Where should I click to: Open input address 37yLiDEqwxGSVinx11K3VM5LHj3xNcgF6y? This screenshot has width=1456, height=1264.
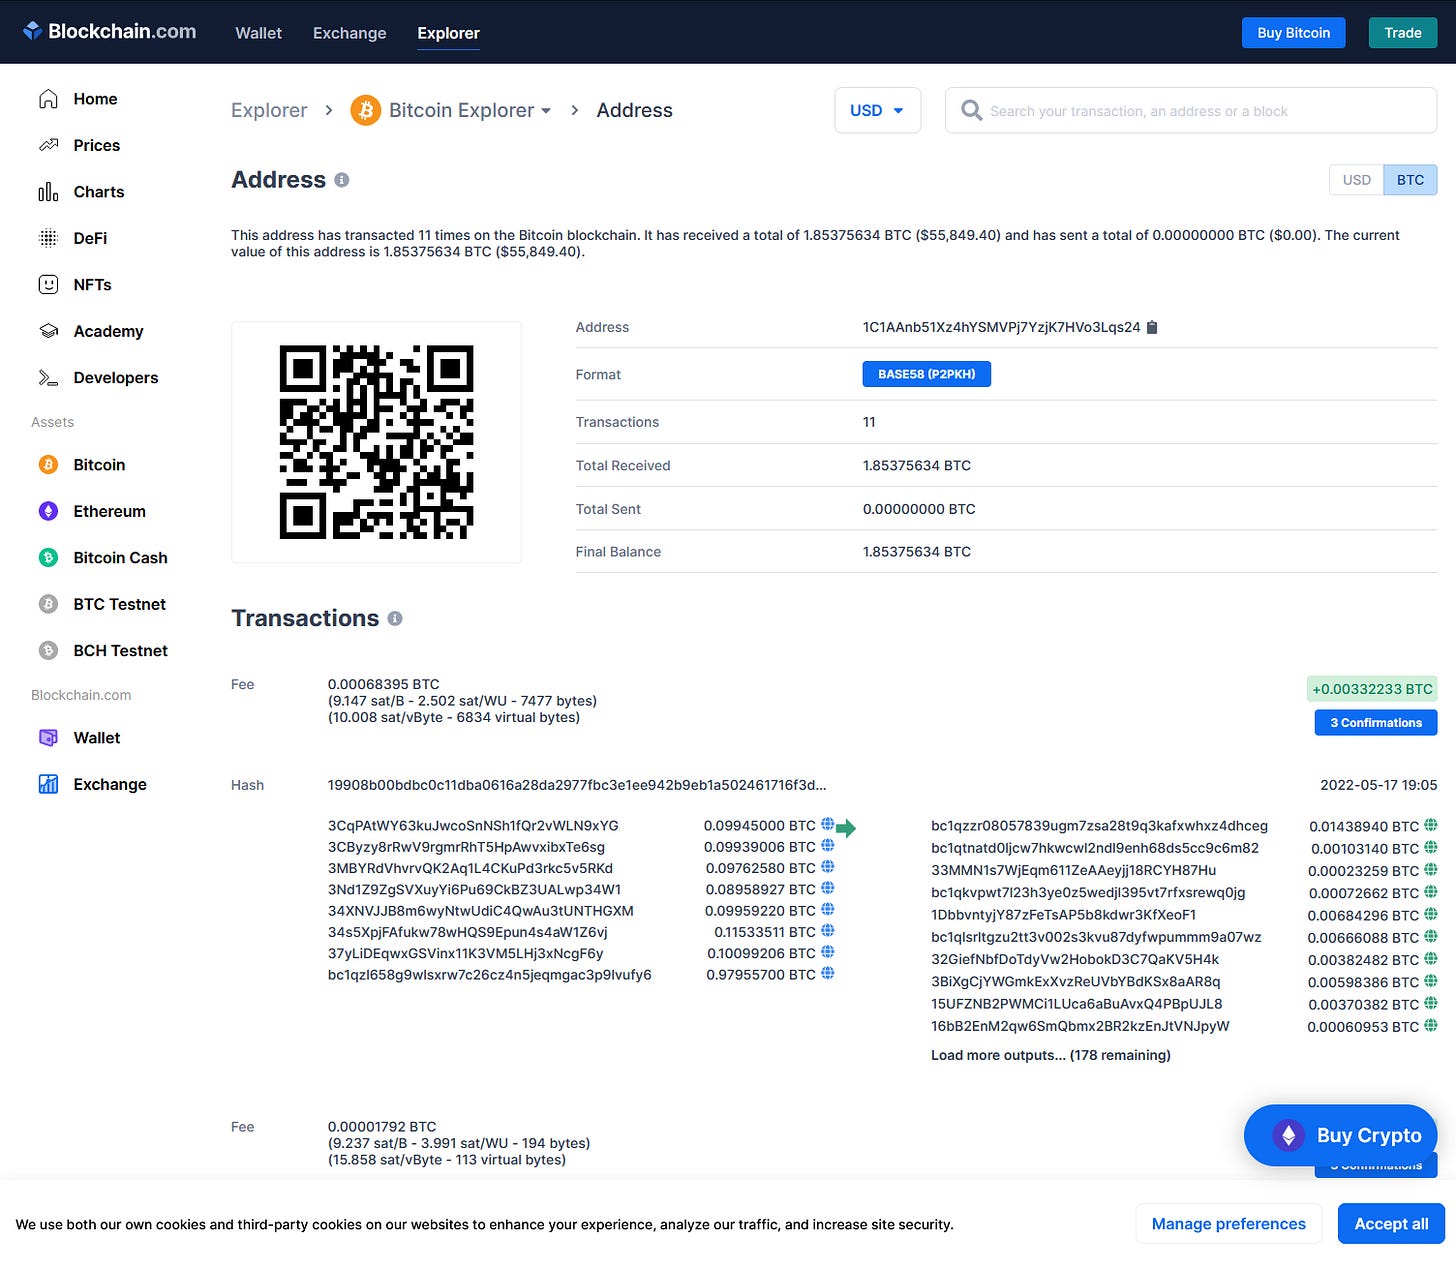[x=465, y=954]
